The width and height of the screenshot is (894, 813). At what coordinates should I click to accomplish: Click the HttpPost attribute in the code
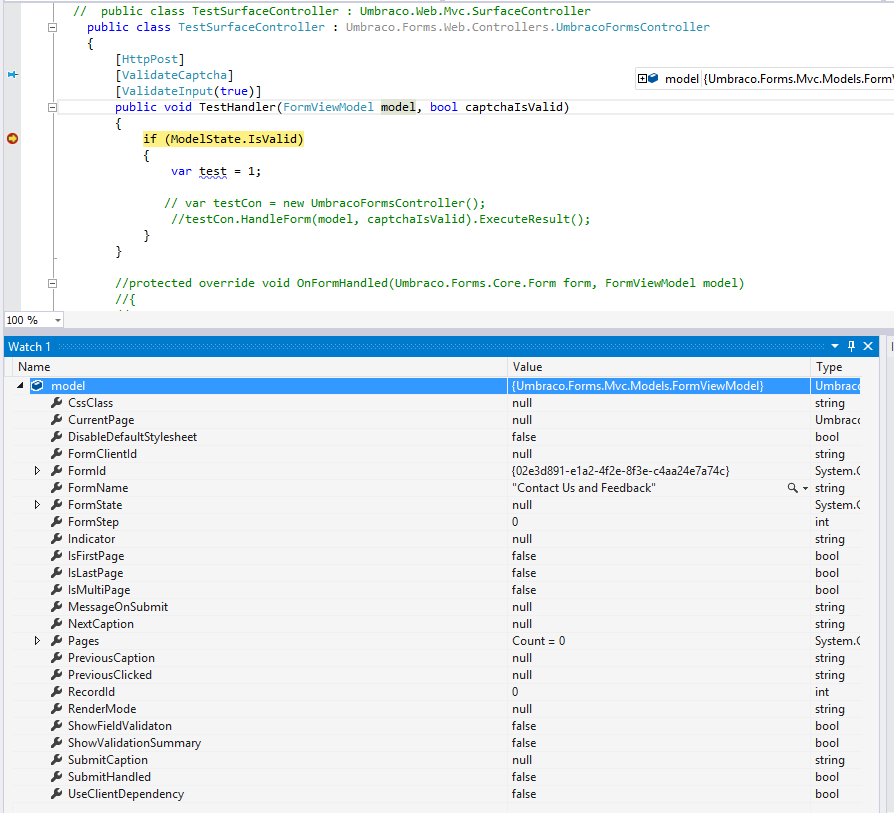[149, 59]
